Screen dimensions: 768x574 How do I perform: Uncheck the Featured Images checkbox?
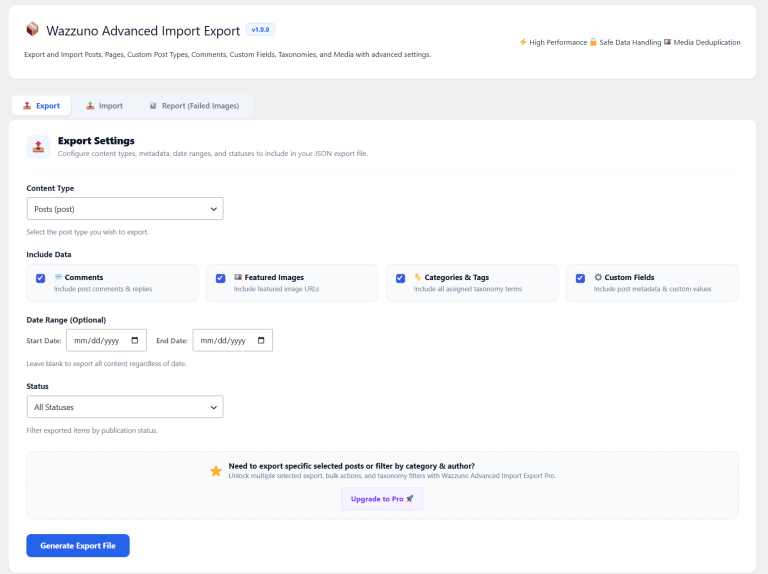tap(220, 278)
